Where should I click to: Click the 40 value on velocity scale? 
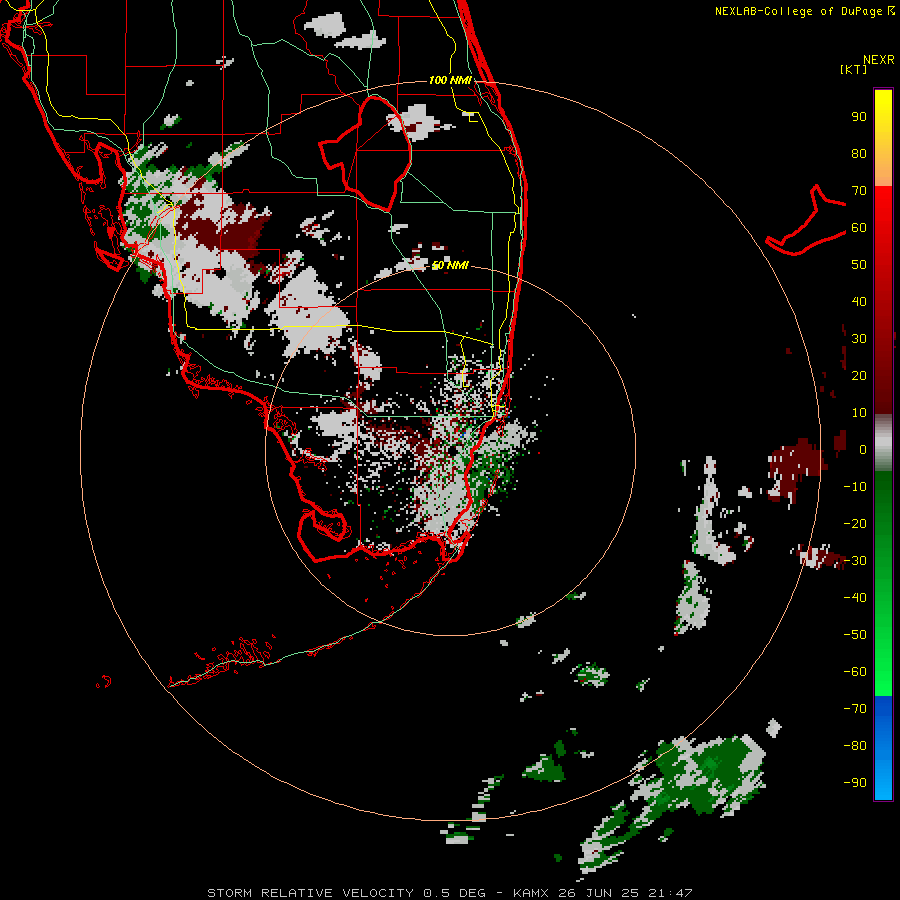click(859, 302)
